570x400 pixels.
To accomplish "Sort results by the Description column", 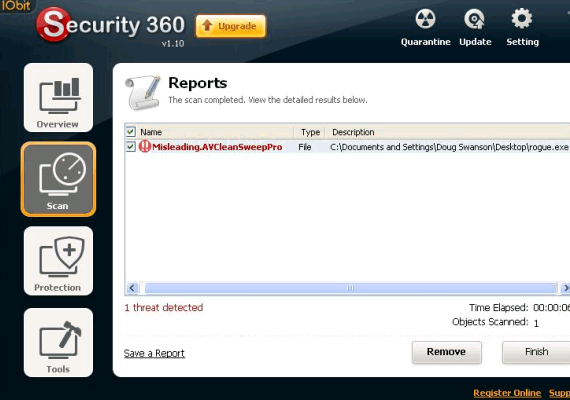I will (x=447, y=132).
